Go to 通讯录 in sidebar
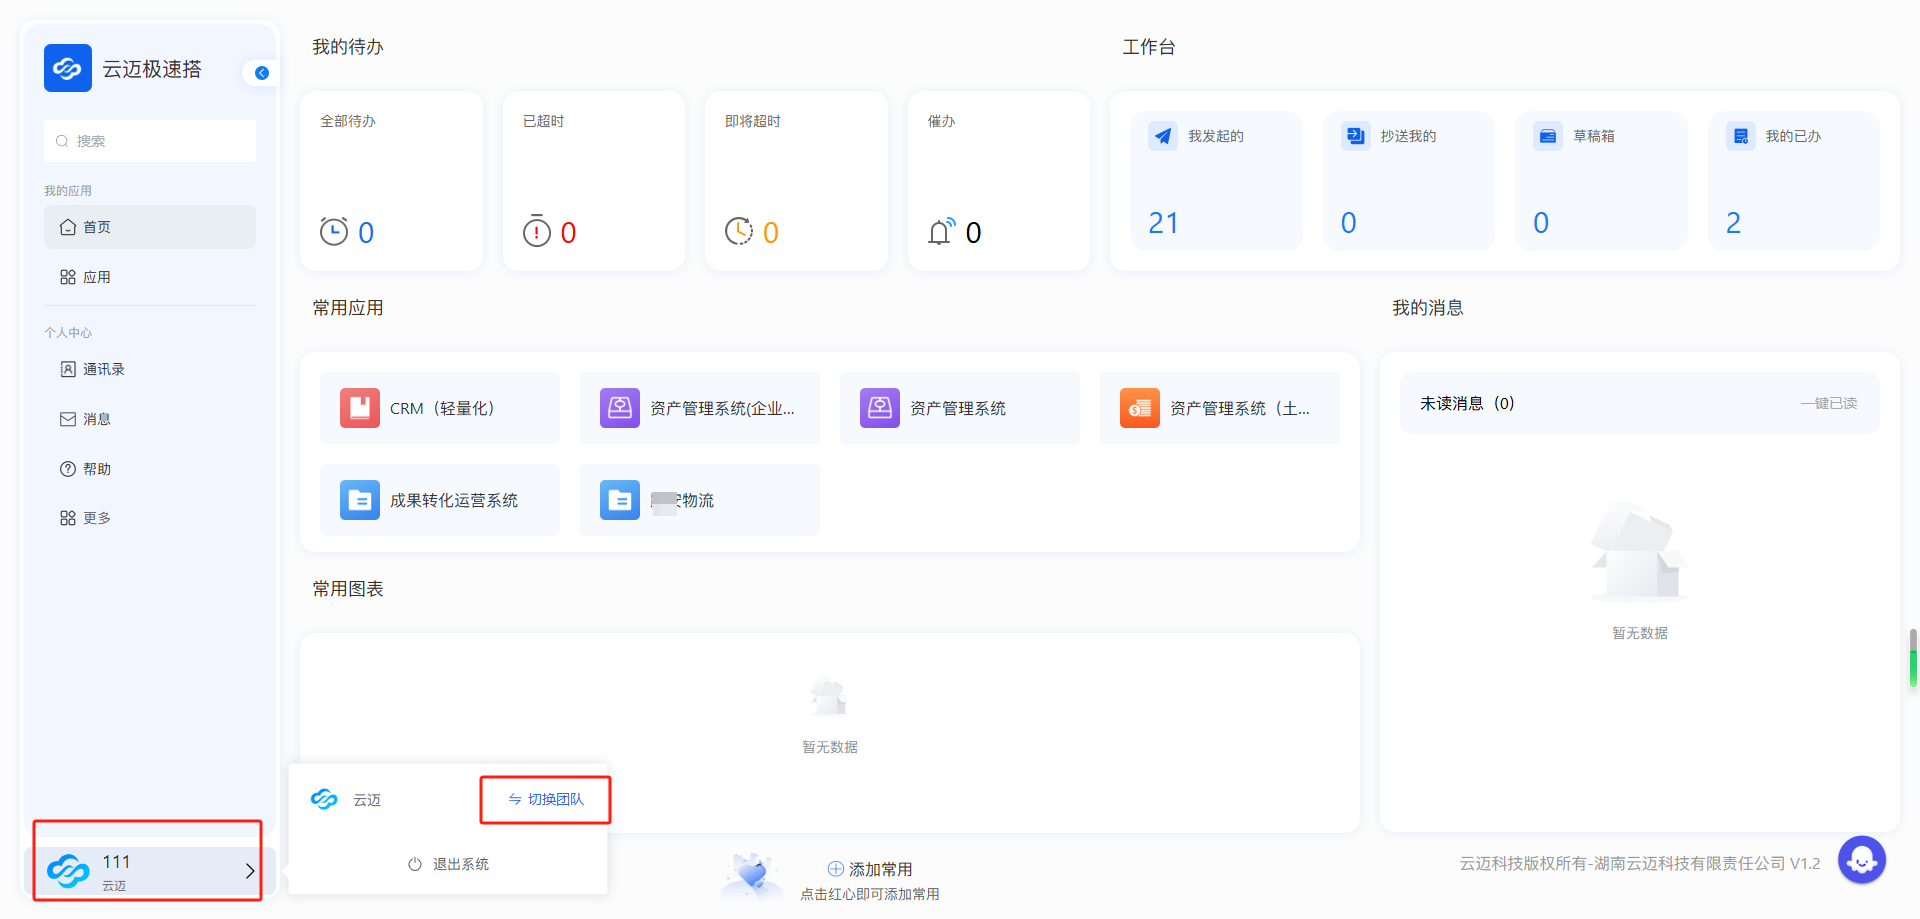This screenshot has height=919, width=1920. 103,369
